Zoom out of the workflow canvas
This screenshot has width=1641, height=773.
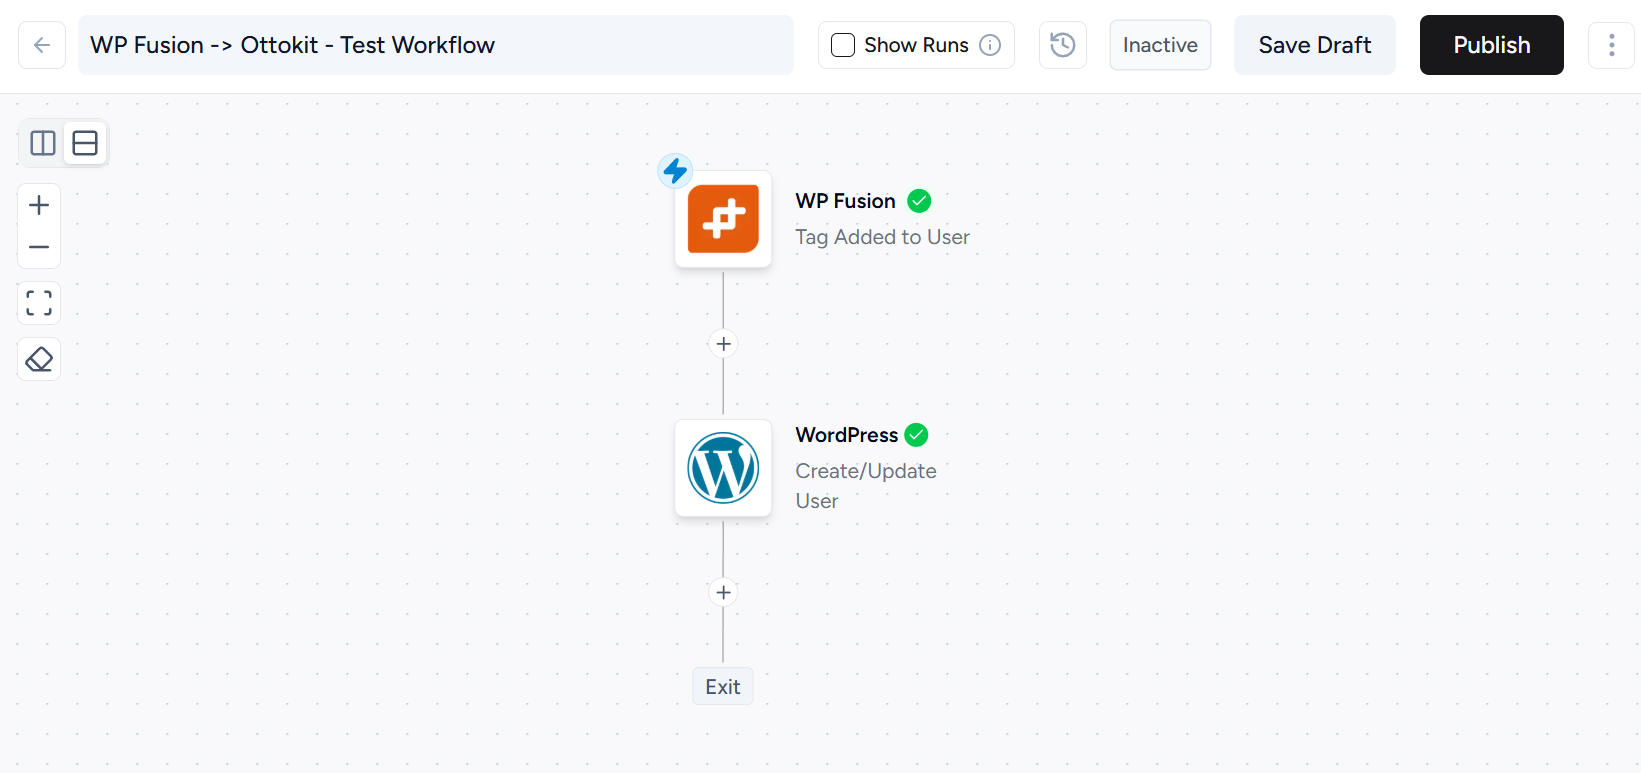tap(39, 247)
